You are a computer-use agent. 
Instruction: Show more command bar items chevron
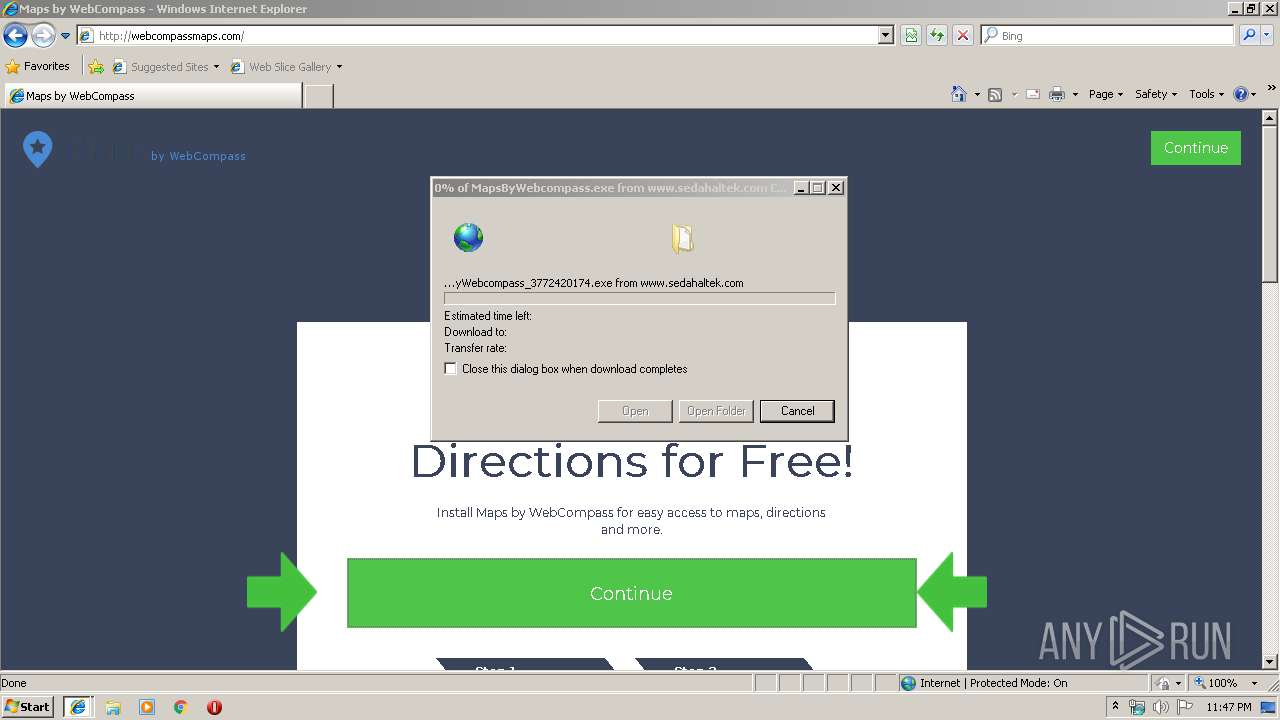tap(1272, 89)
